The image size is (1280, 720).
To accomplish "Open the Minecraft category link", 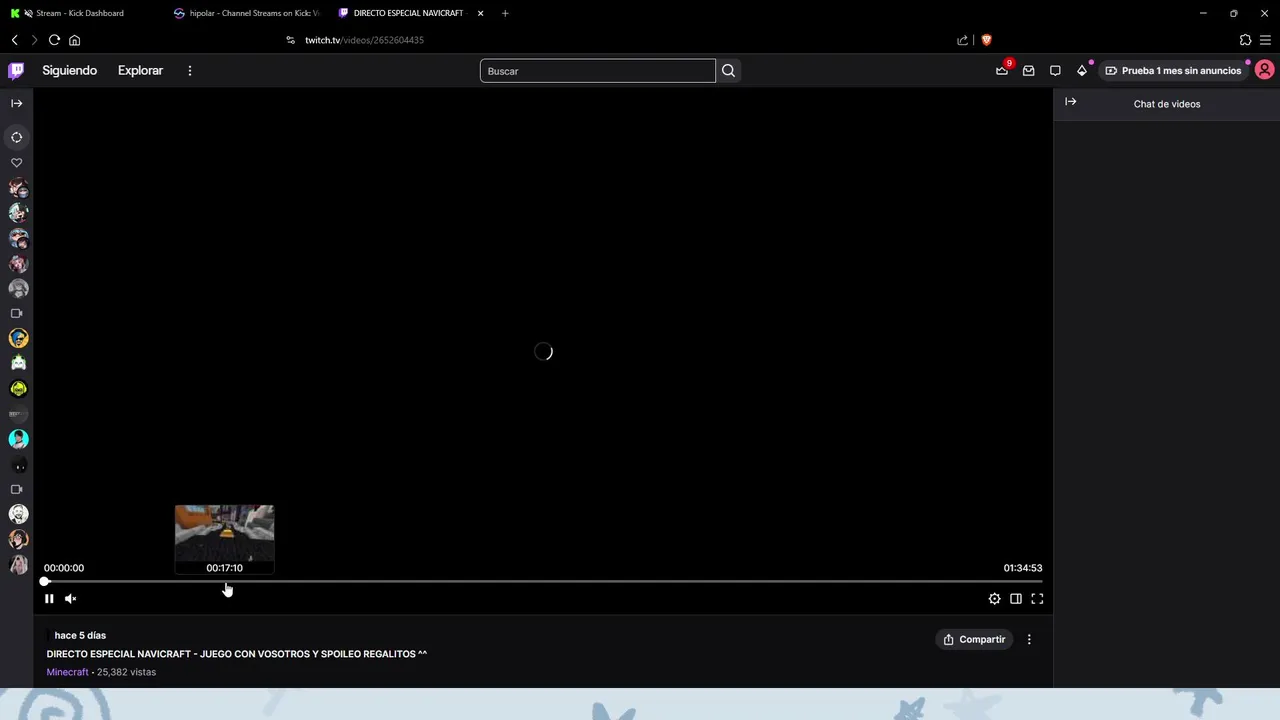I will [x=67, y=672].
